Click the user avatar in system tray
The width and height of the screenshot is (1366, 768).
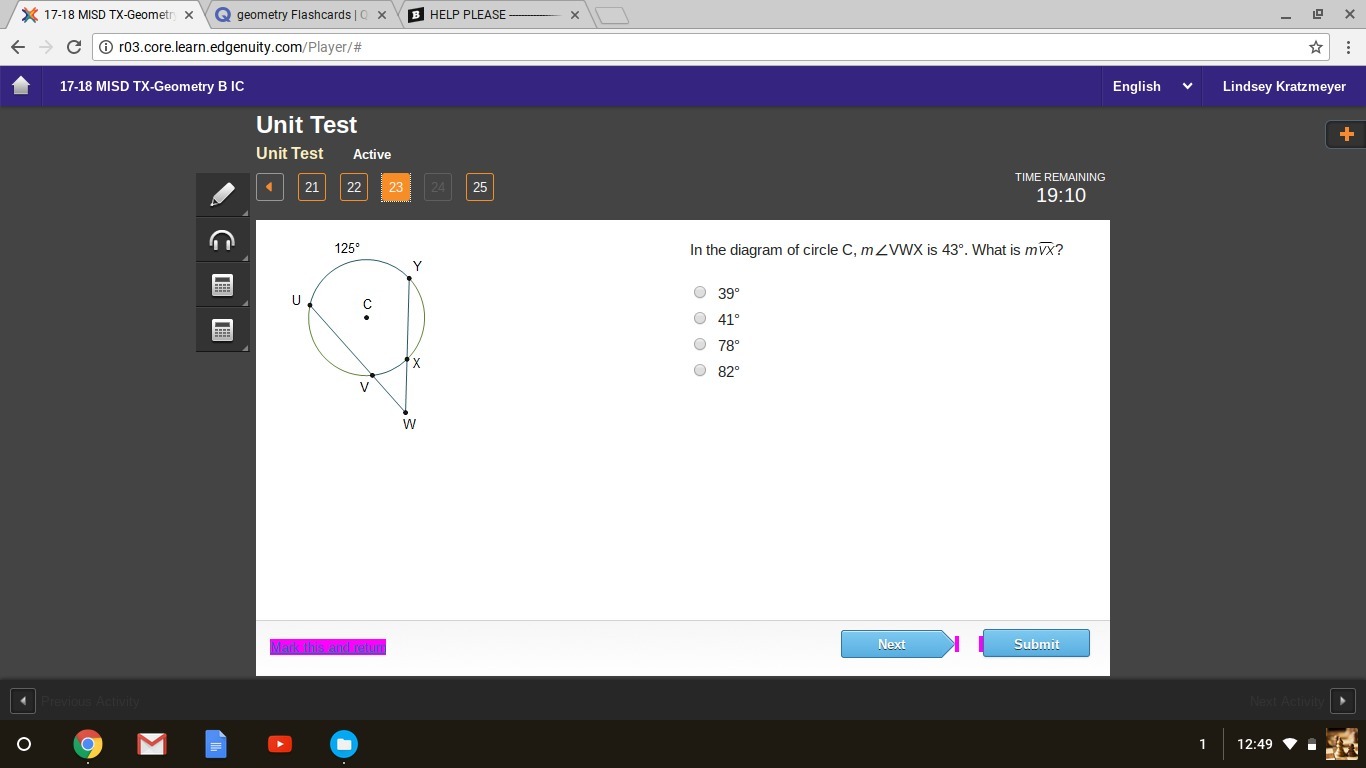pyautogui.click(x=1341, y=744)
